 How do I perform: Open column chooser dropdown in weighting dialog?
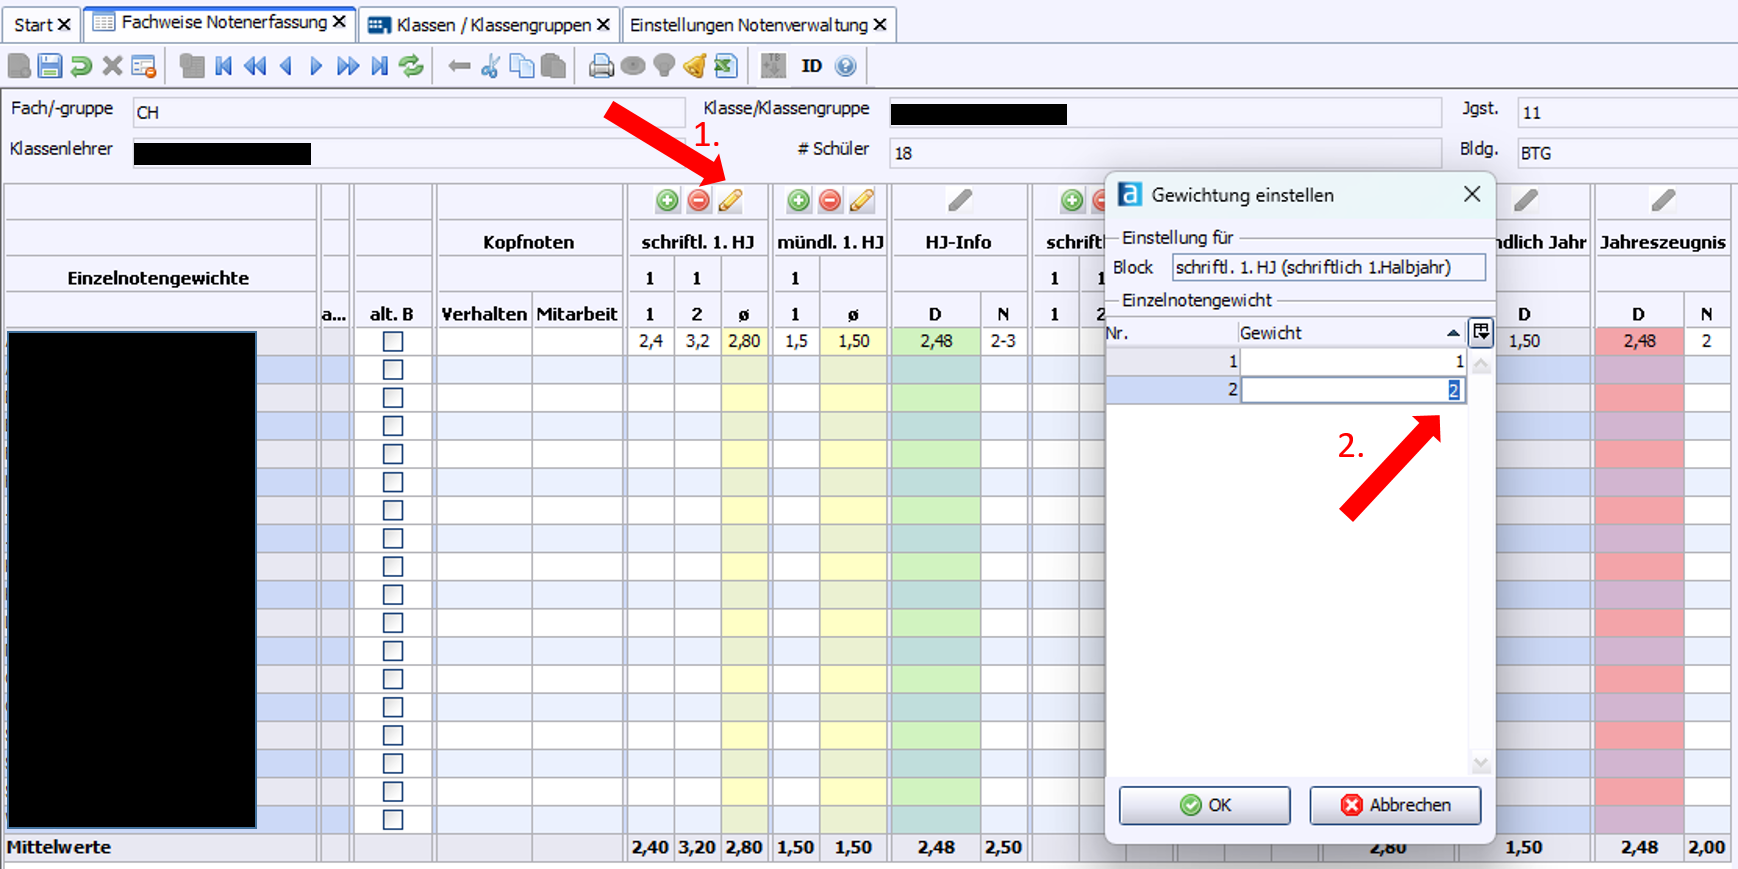(1481, 332)
